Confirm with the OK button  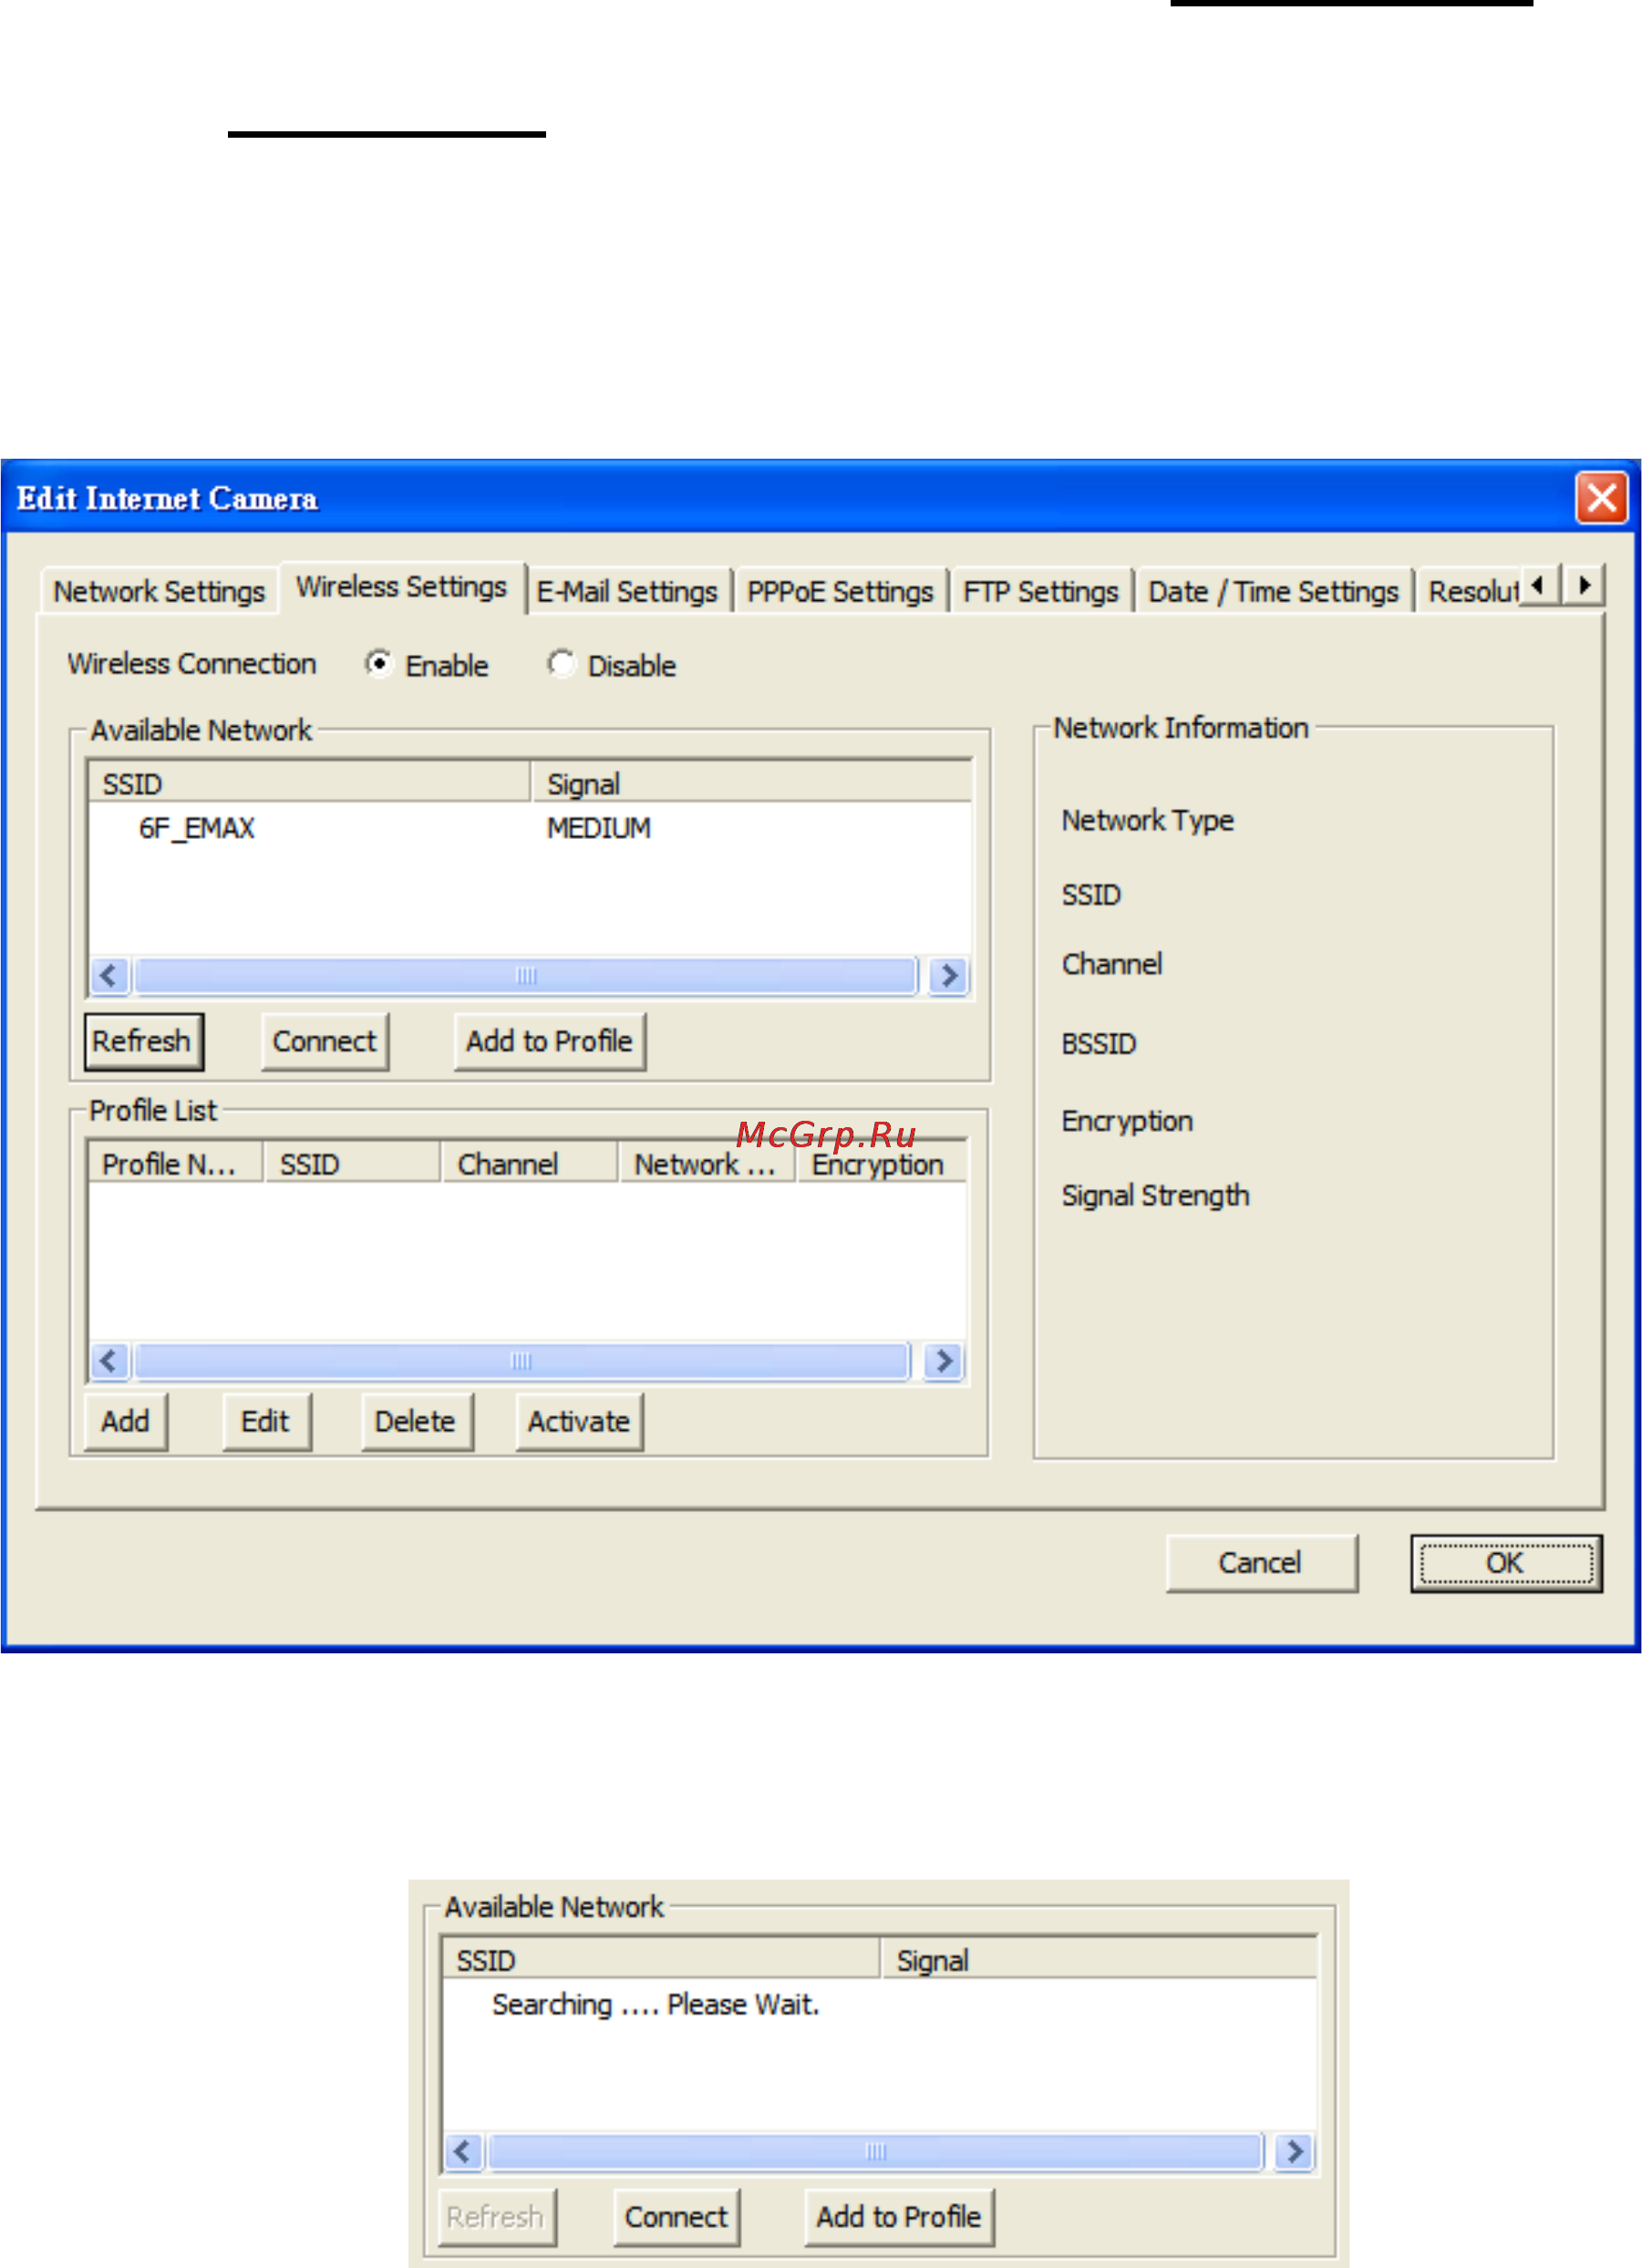[x=1506, y=1563]
